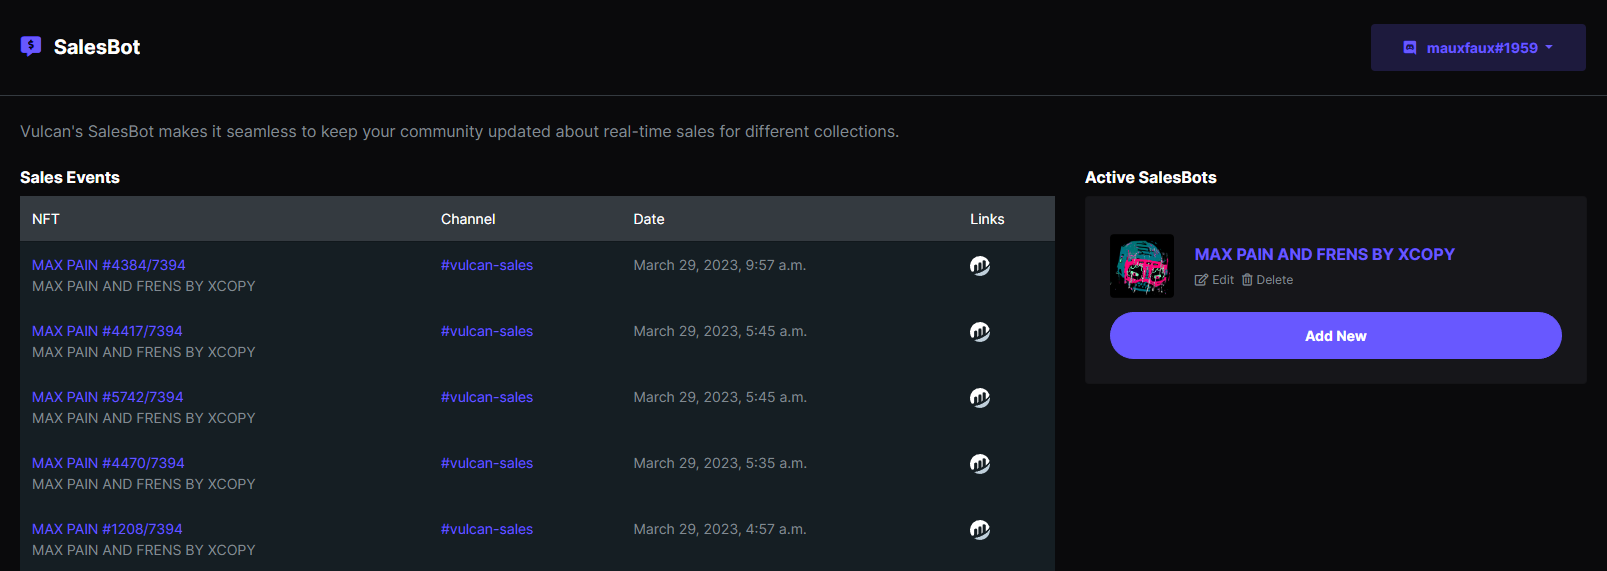Click date March 29, 2023, 5:35 a.m.

tap(720, 463)
